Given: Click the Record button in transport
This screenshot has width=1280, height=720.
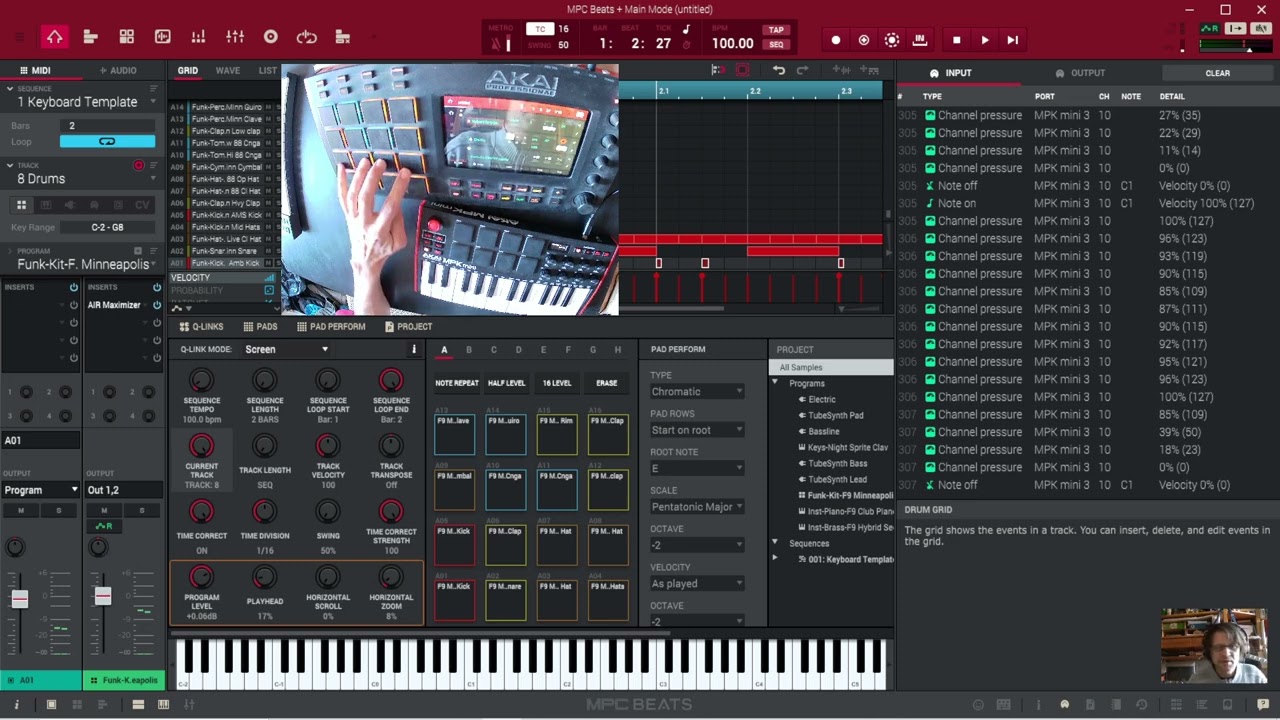Looking at the screenshot, I should pyautogui.click(x=836, y=40).
